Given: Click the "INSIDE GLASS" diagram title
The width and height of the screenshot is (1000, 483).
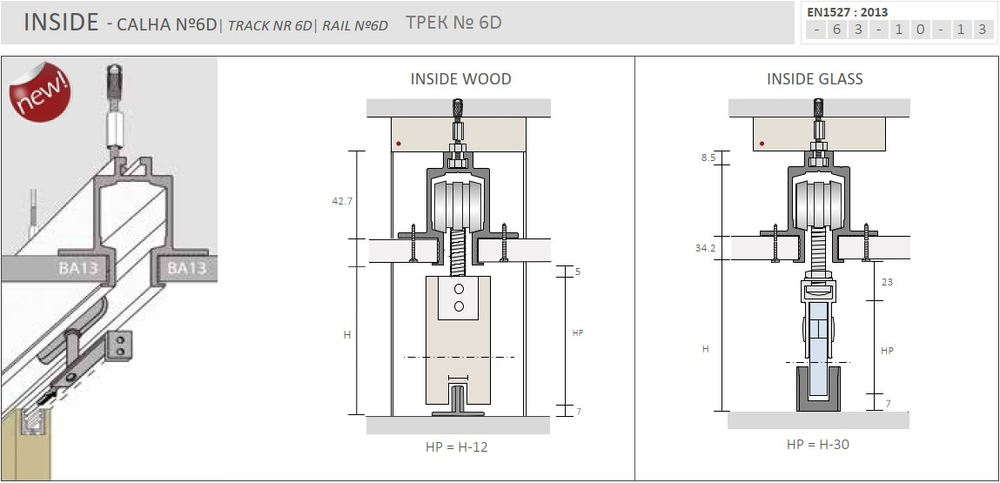Looking at the screenshot, I should tap(814, 79).
